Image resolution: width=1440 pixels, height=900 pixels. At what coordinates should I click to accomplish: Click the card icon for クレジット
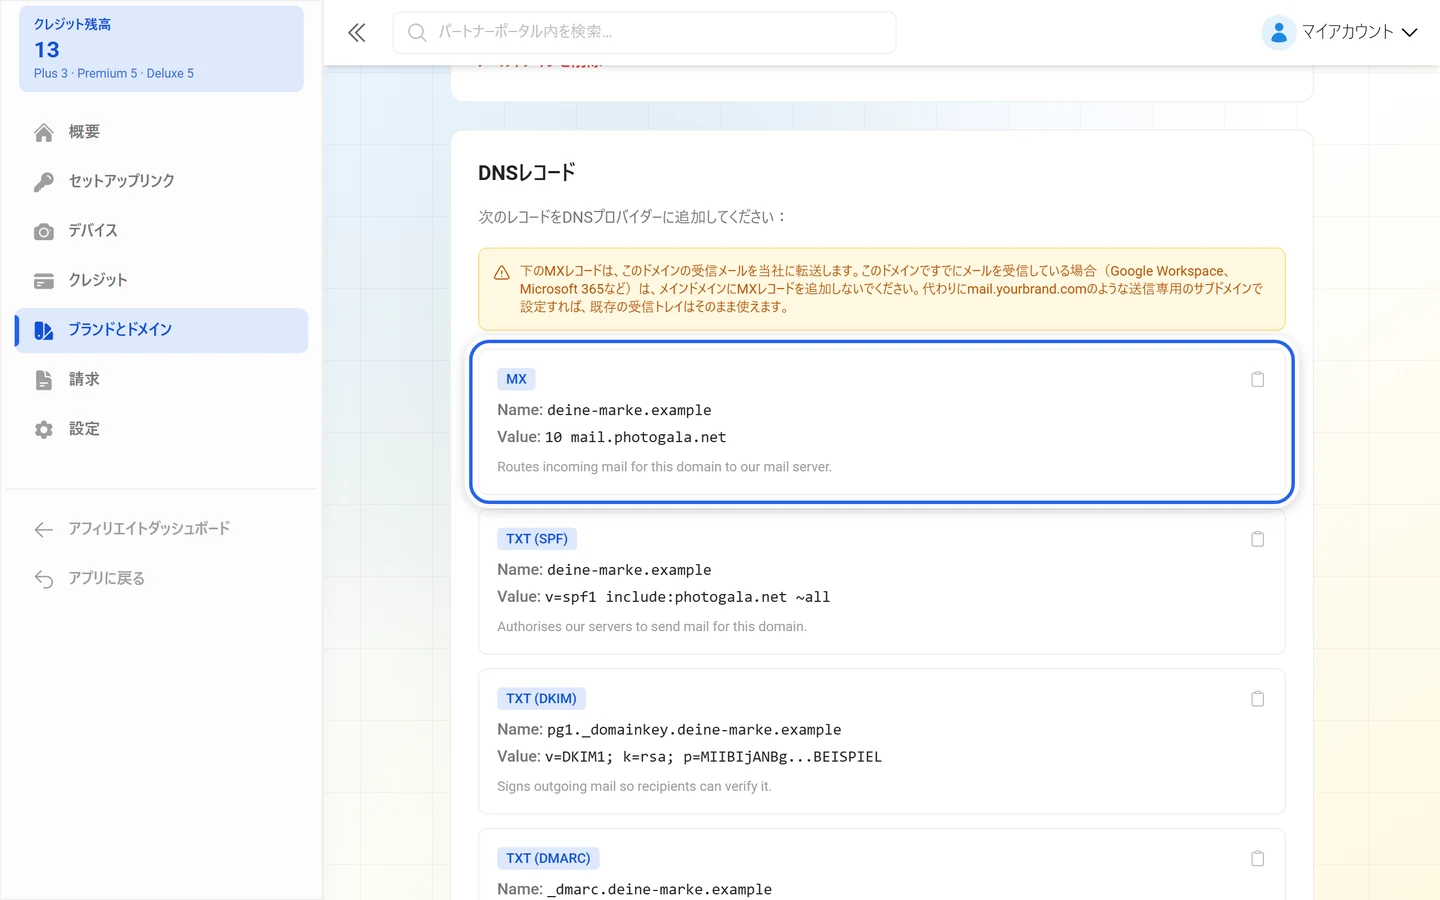[44, 281]
